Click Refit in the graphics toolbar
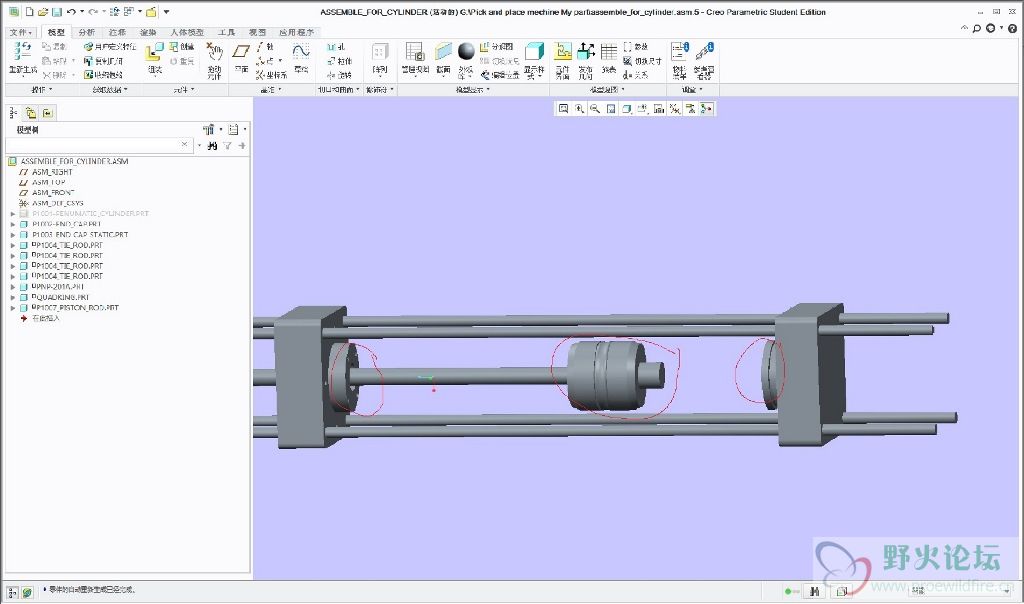The height and width of the screenshot is (604, 1024). pos(563,108)
